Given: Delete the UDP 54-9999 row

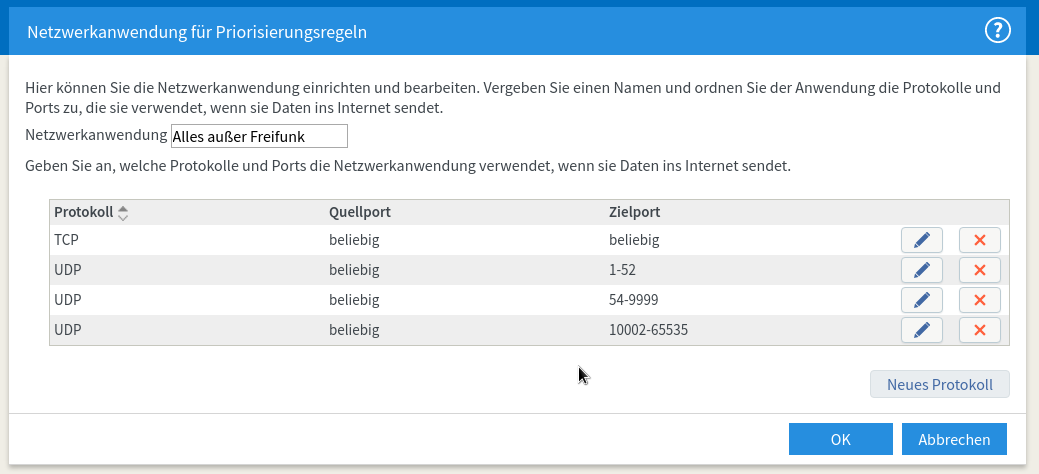Looking at the screenshot, I should coord(979,300).
